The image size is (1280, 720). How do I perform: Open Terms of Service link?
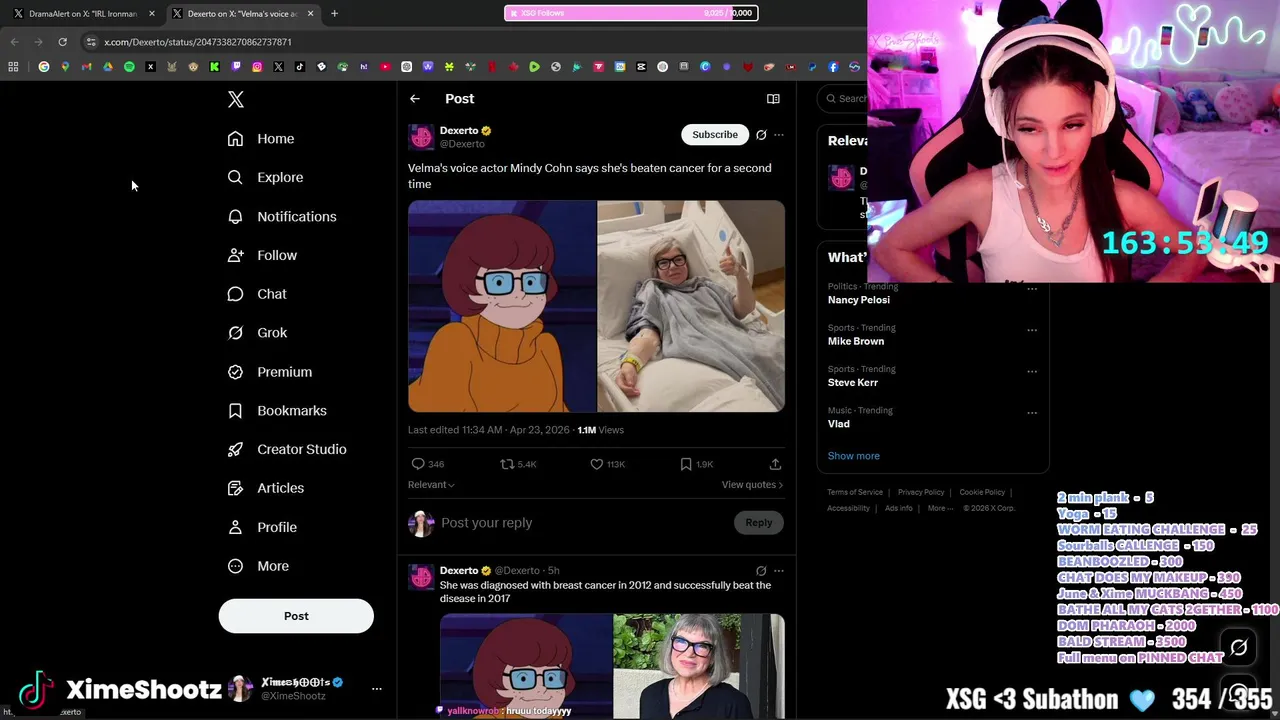click(855, 492)
